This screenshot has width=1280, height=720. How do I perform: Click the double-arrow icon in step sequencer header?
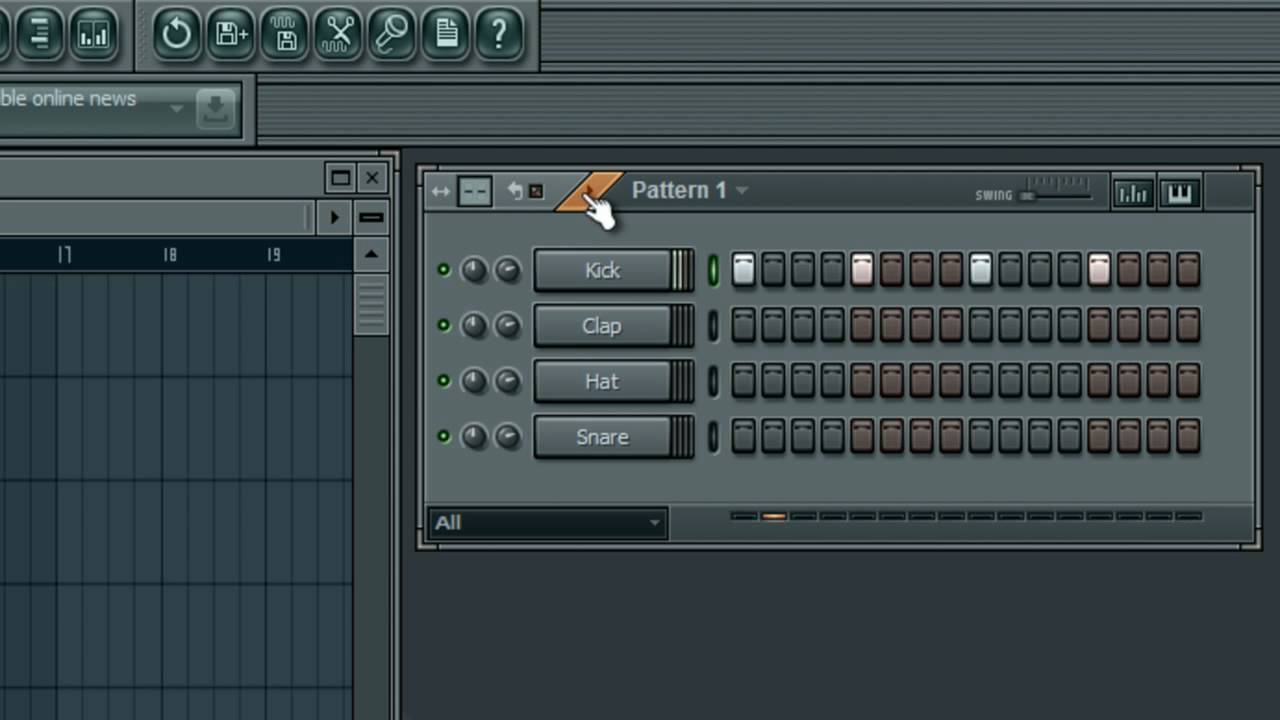[440, 191]
